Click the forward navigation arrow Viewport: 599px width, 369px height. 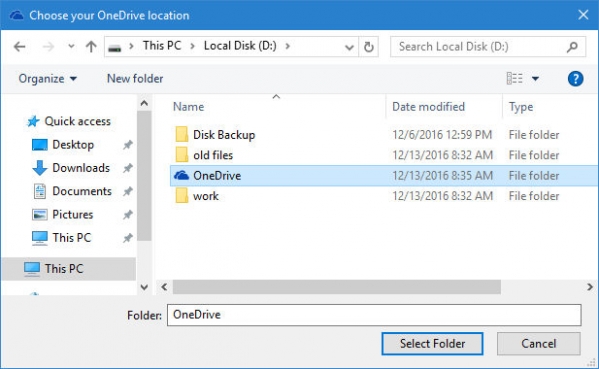49,47
